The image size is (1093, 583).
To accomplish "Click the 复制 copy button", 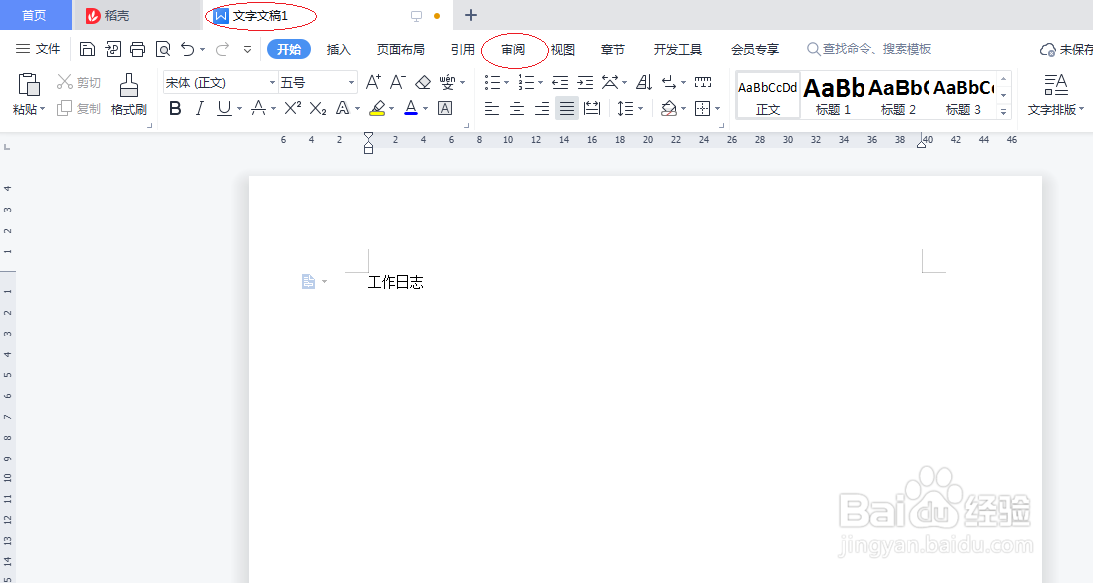I will point(79,108).
